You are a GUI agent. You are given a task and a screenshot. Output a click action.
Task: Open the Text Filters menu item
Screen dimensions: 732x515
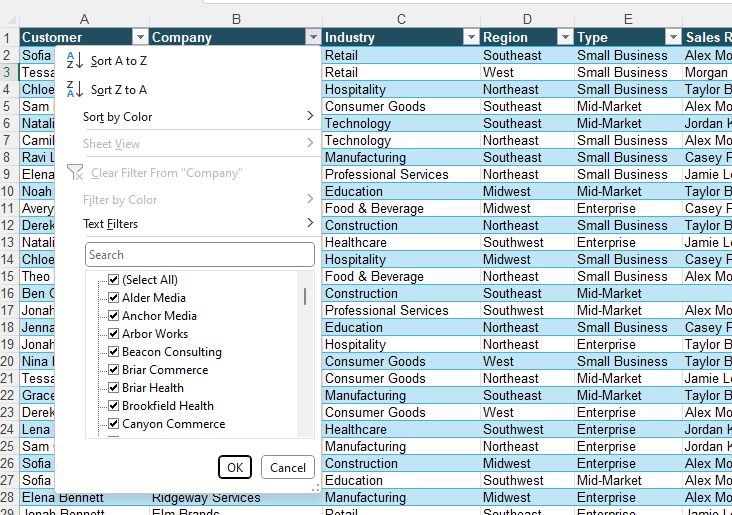[188, 224]
